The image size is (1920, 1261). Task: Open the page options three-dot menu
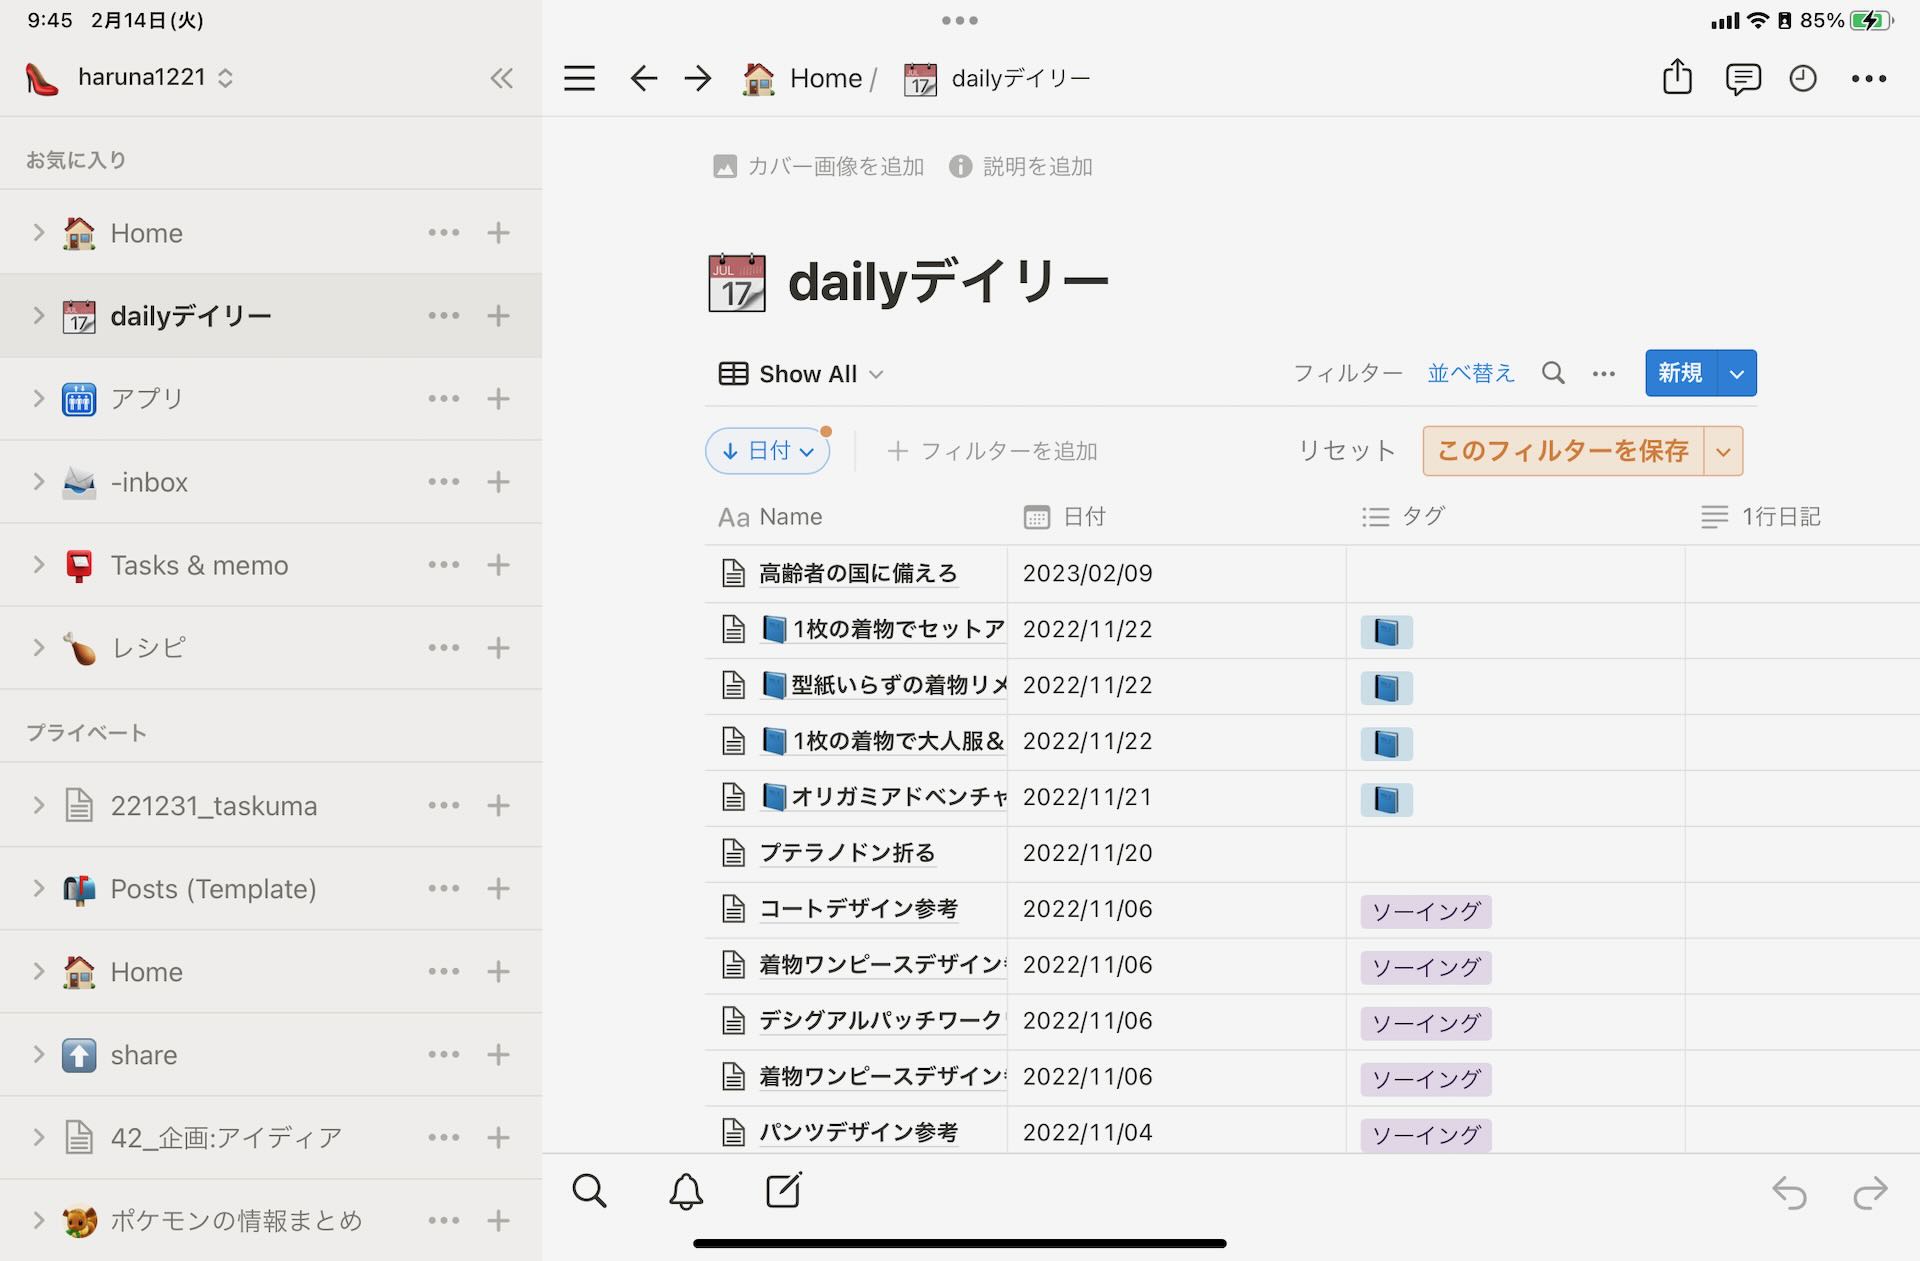pyautogui.click(x=1868, y=78)
